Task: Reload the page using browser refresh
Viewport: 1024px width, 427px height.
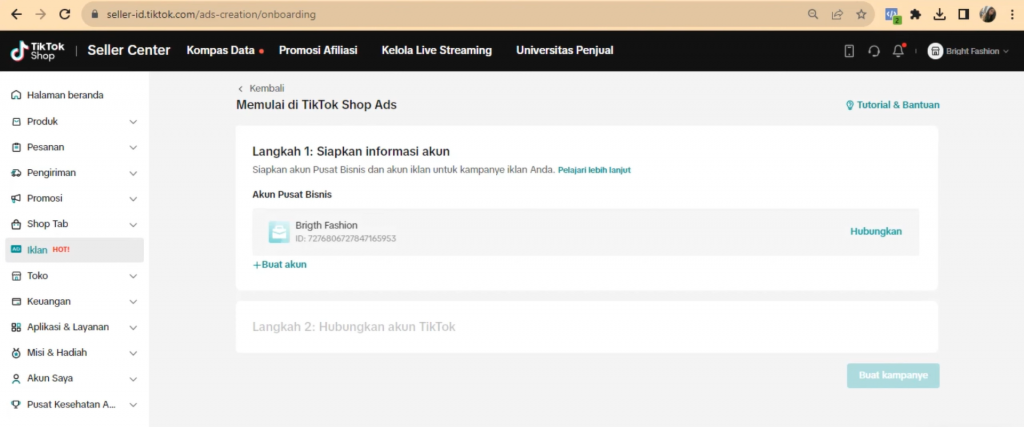Action: tap(65, 15)
